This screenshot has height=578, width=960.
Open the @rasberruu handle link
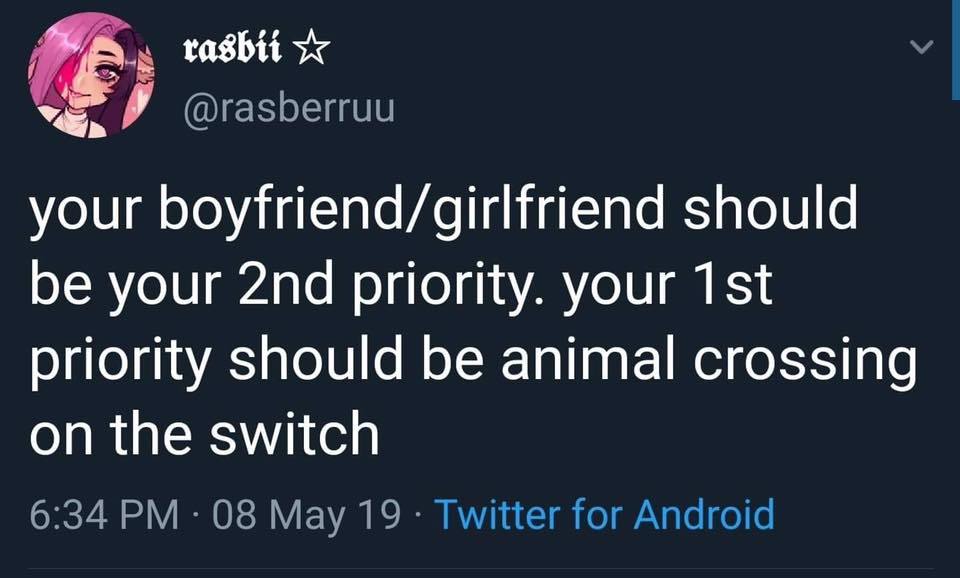point(290,107)
